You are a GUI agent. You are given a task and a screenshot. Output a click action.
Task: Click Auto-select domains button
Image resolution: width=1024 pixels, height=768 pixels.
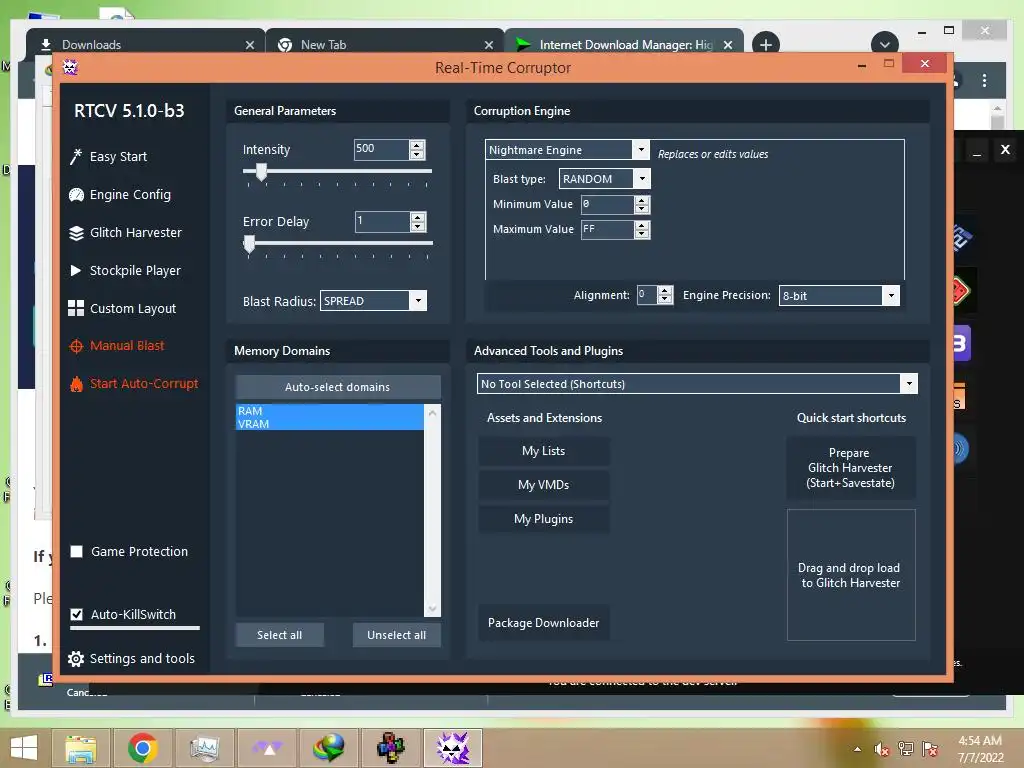338,387
